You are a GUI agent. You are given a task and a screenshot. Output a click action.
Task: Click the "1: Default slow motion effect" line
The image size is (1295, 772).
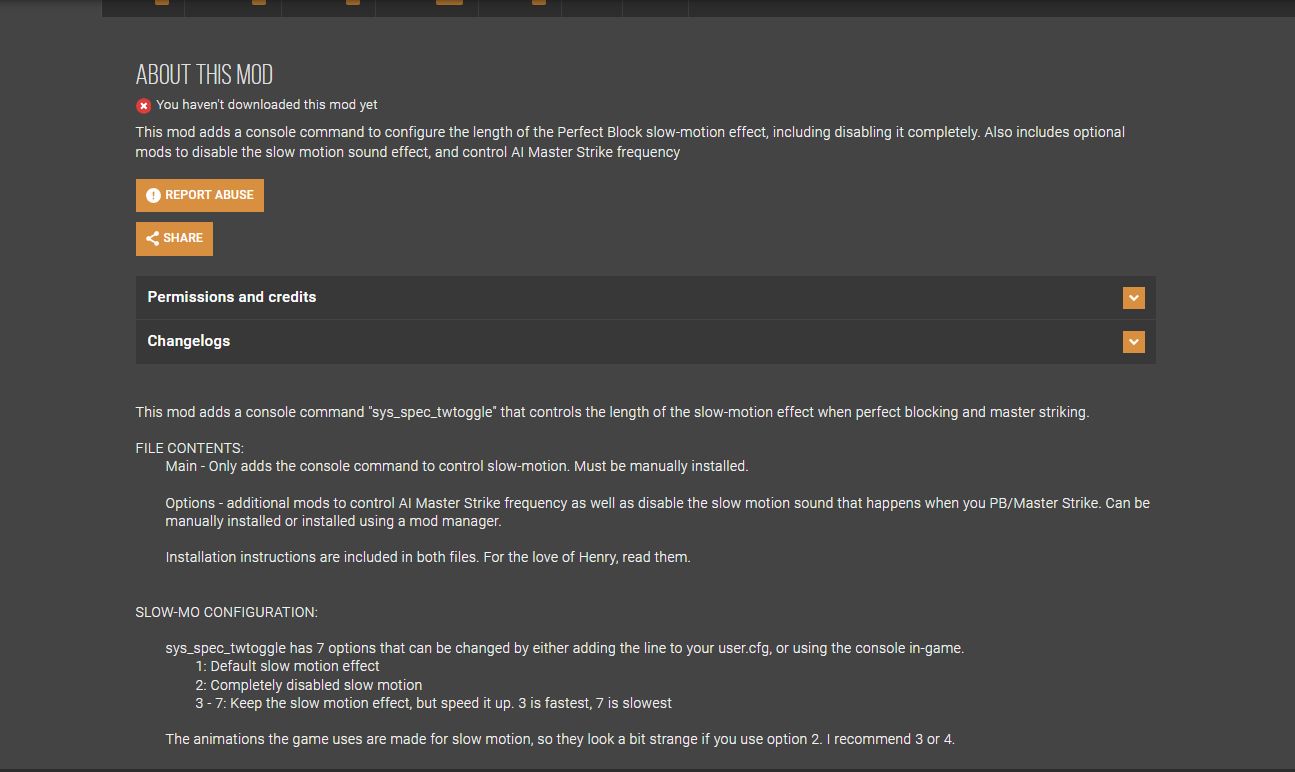[288, 666]
